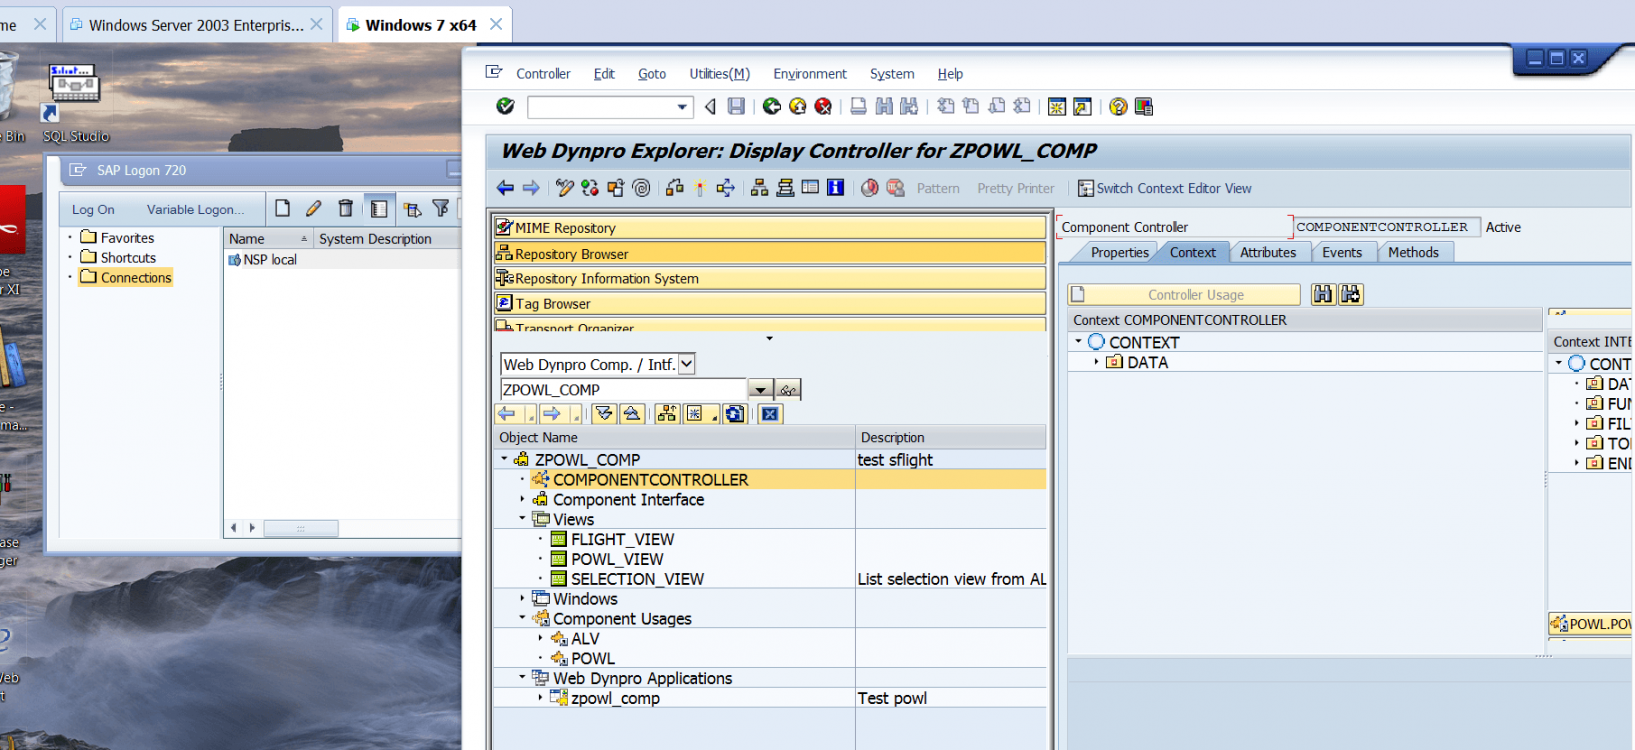Switch to the Windows Server 2003 Enterprise tab
1635x750 pixels.
click(196, 25)
